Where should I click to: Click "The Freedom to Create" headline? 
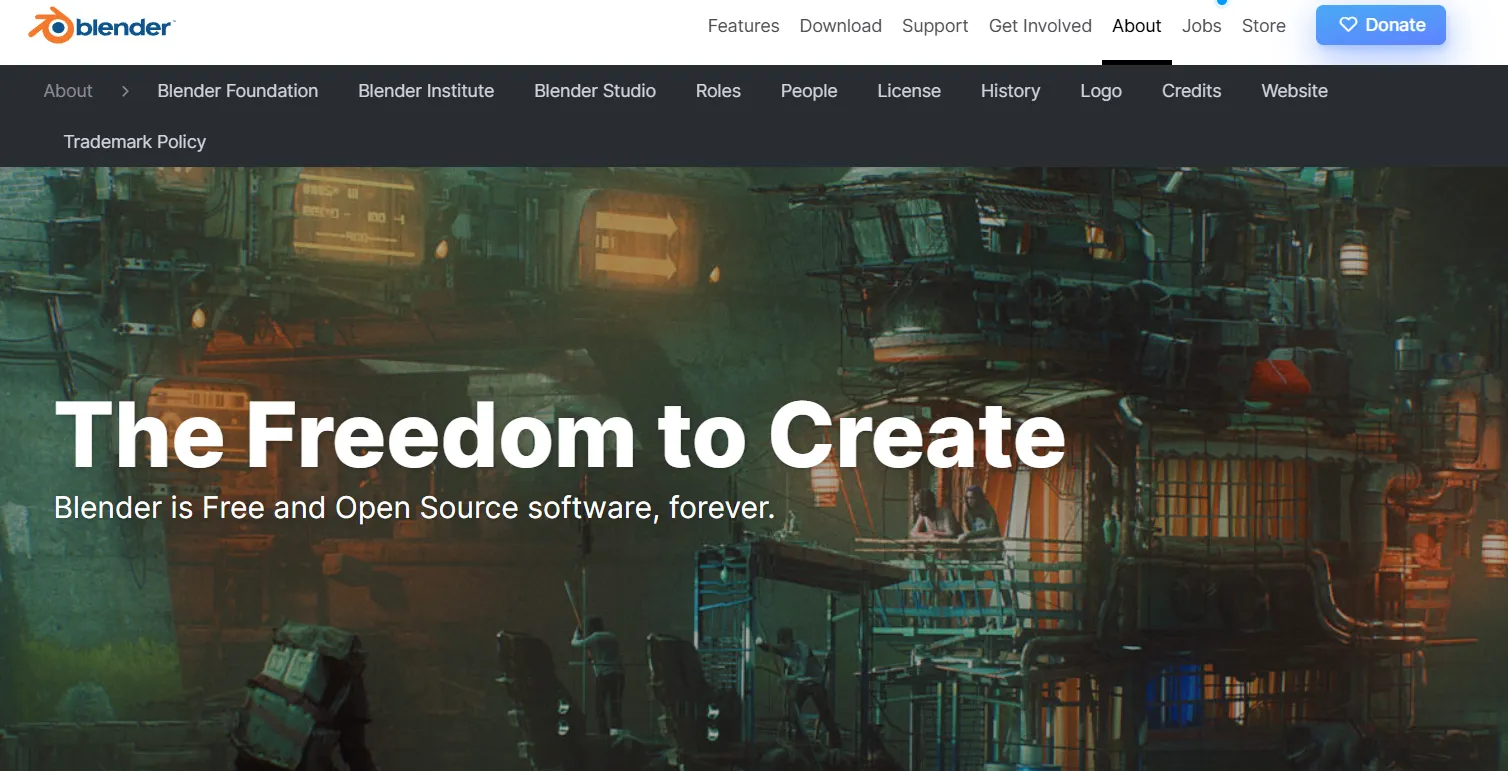pyautogui.click(x=560, y=435)
